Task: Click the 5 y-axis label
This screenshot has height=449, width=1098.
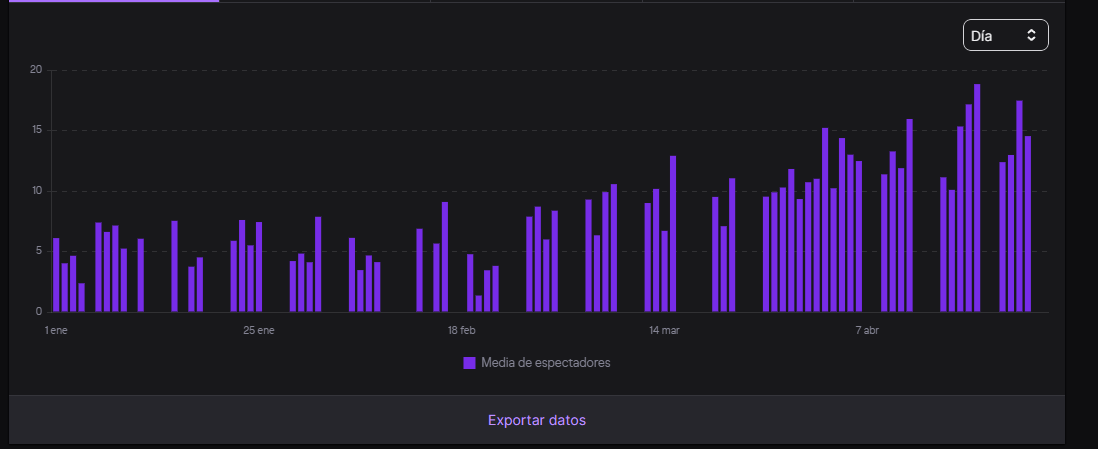Action: tap(39, 251)
